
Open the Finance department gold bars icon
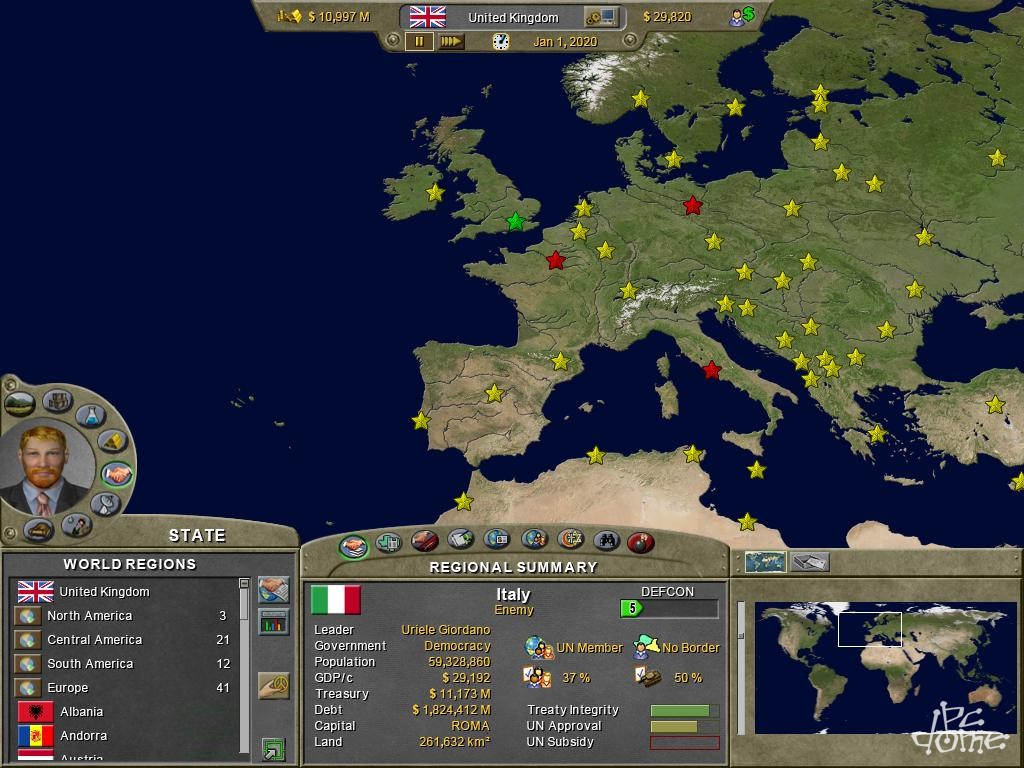pos(113,441)
